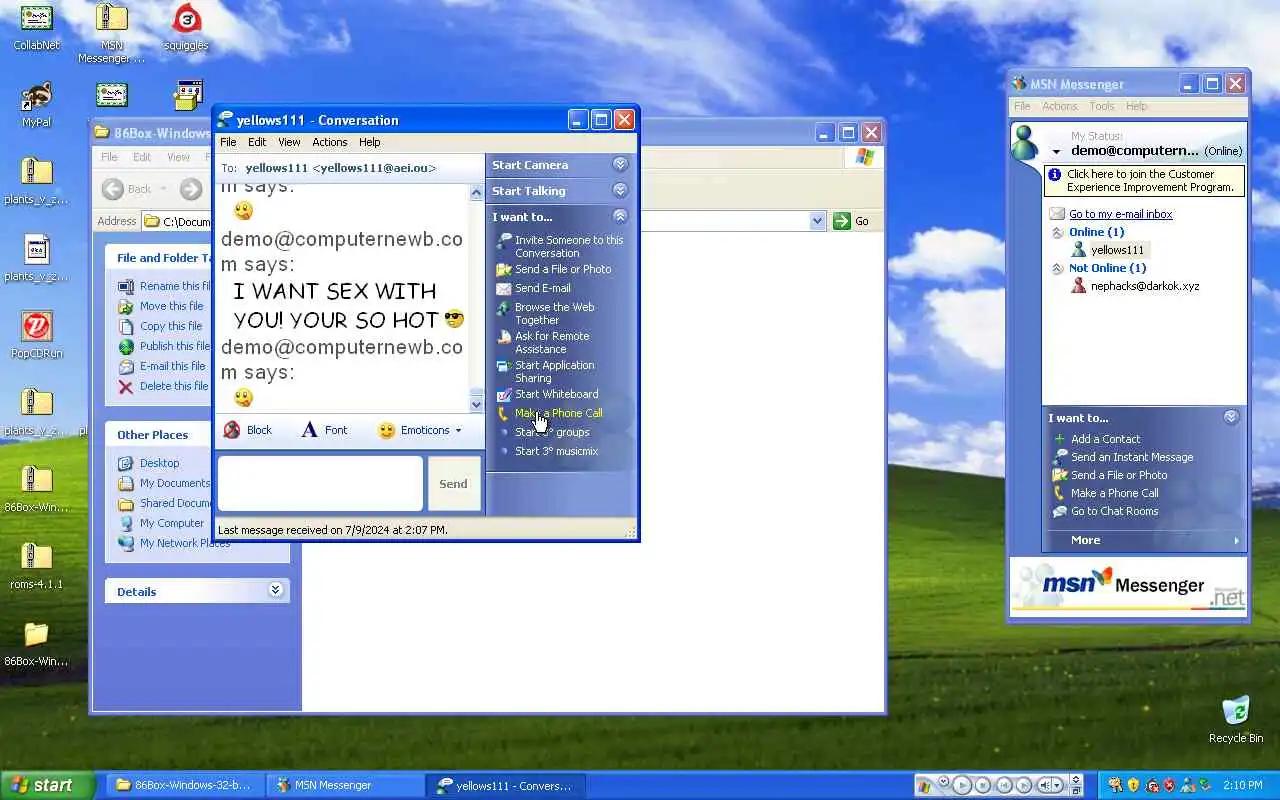
Task: Click Go to my e-mail inbox
Action: [1121, 214]
